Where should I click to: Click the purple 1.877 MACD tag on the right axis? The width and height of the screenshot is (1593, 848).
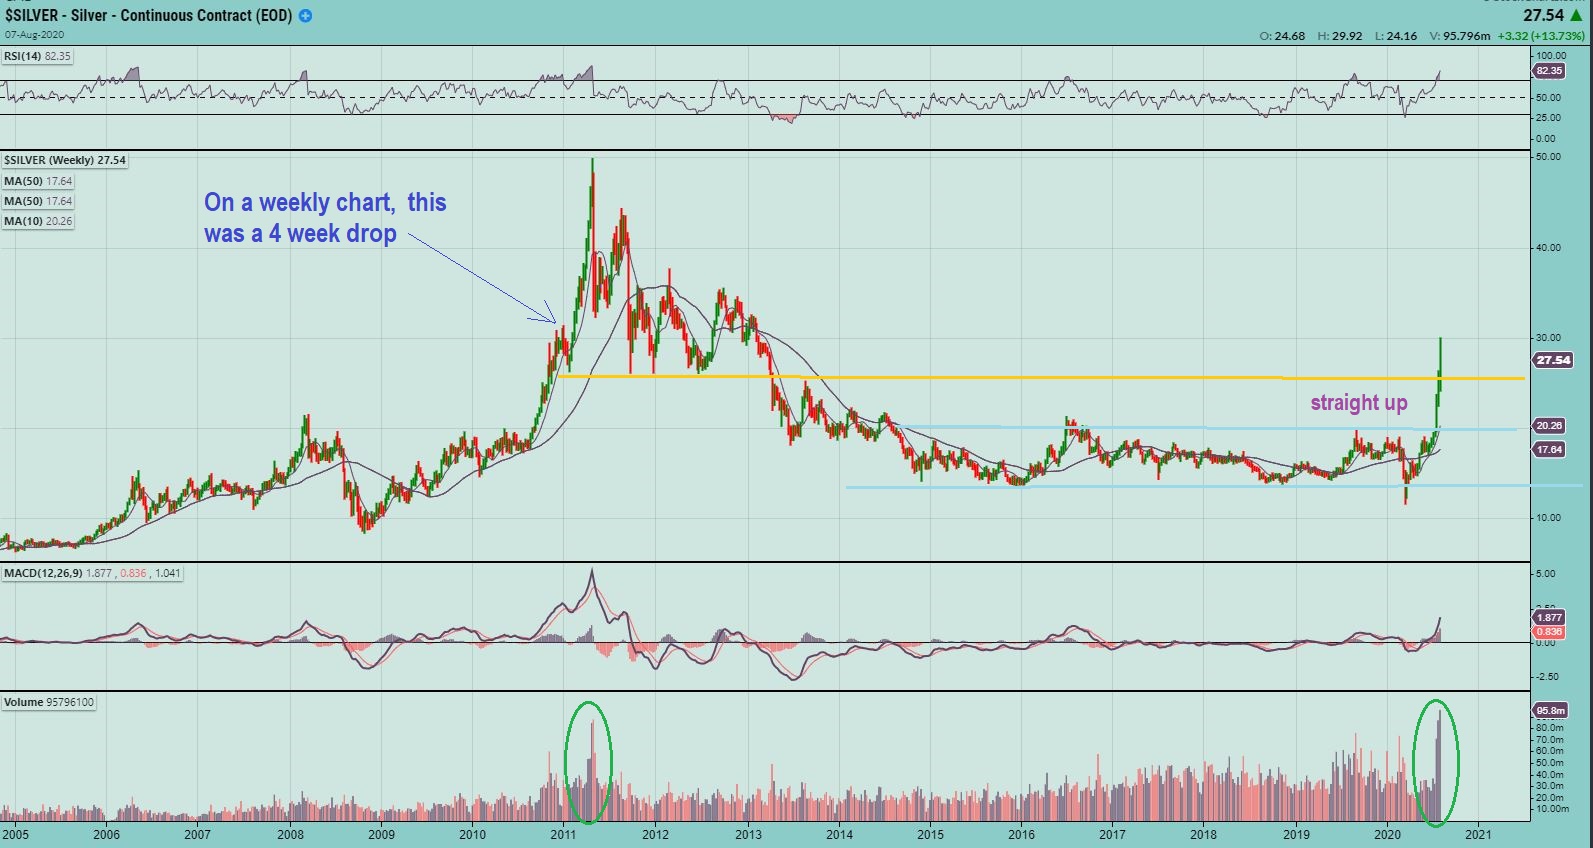click(x=1549, y=618)
